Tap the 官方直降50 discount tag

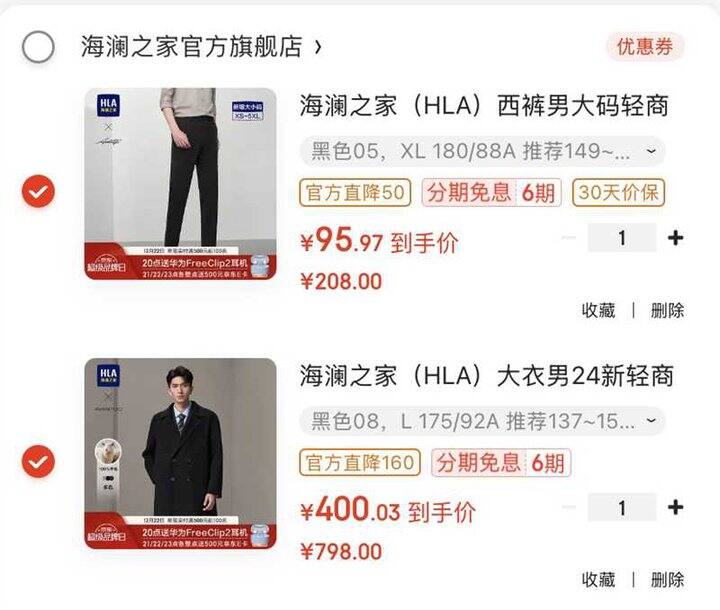pyautogui.click(x=355, y=192)
